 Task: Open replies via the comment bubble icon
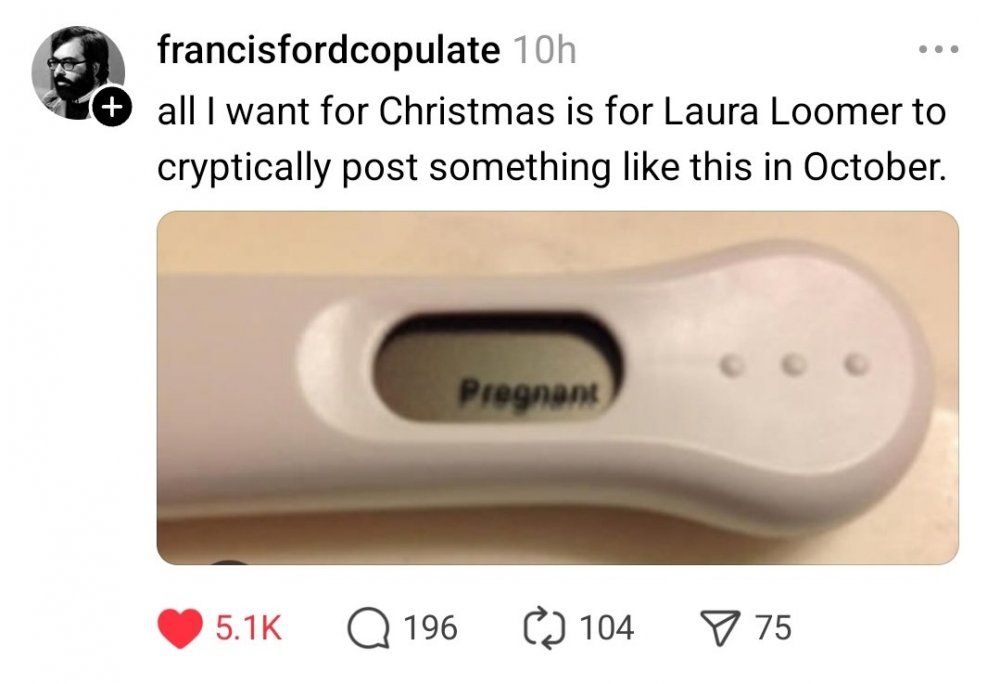(367, 627)
